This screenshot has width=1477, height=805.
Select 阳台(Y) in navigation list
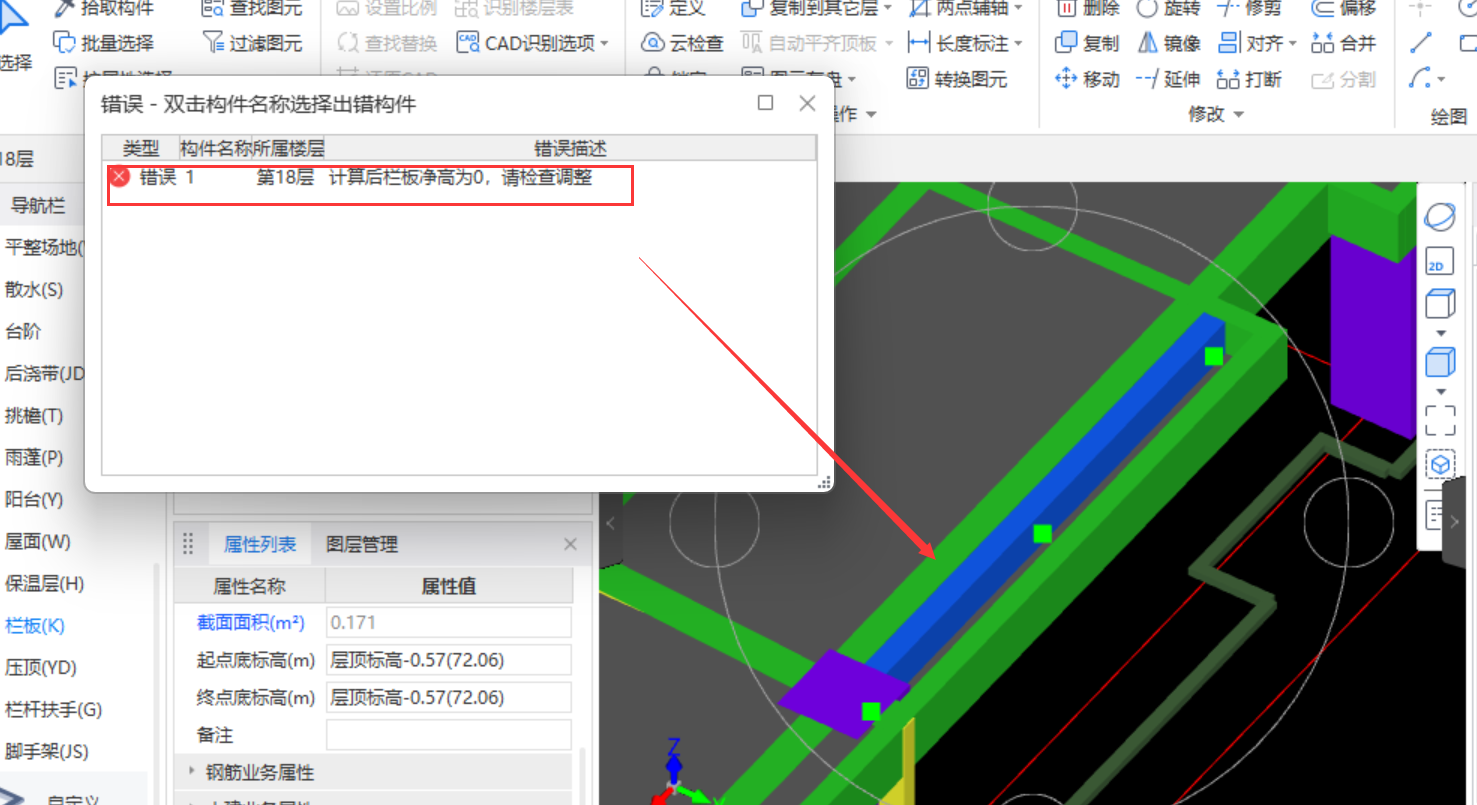click(x=34, y=499)
